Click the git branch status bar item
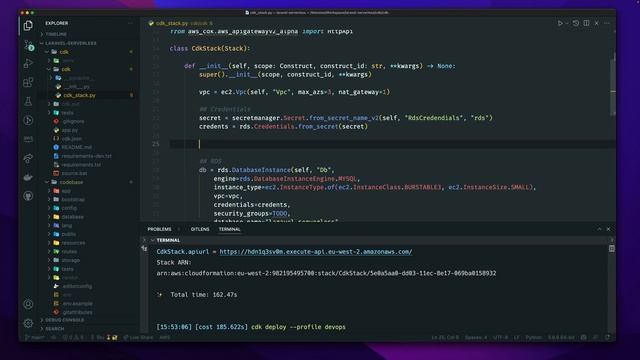This screenshot has height=360, width=640. [35, 338]
